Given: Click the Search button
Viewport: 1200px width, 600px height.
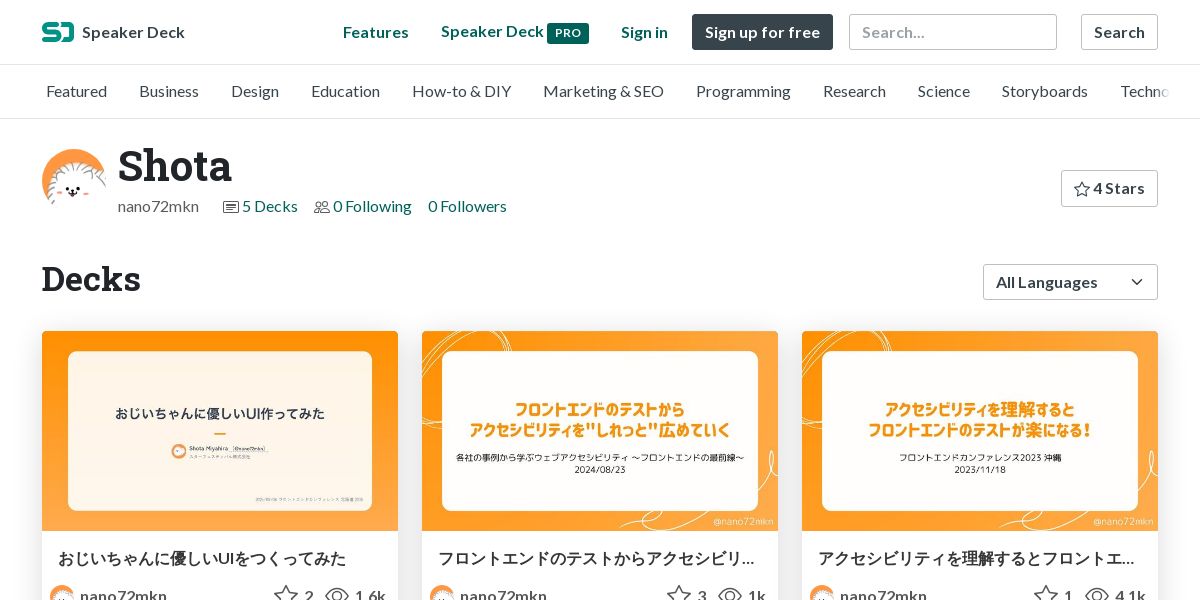Looking at the screenshot, I should tap(1119, 32).
